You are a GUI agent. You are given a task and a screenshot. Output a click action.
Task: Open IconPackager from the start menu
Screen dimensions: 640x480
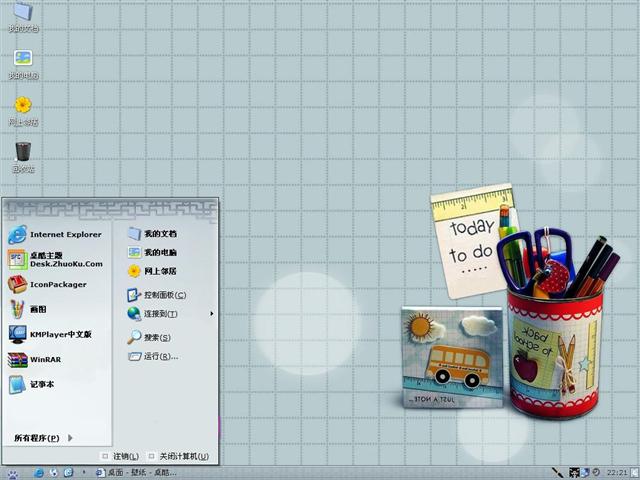coord(47,284)
